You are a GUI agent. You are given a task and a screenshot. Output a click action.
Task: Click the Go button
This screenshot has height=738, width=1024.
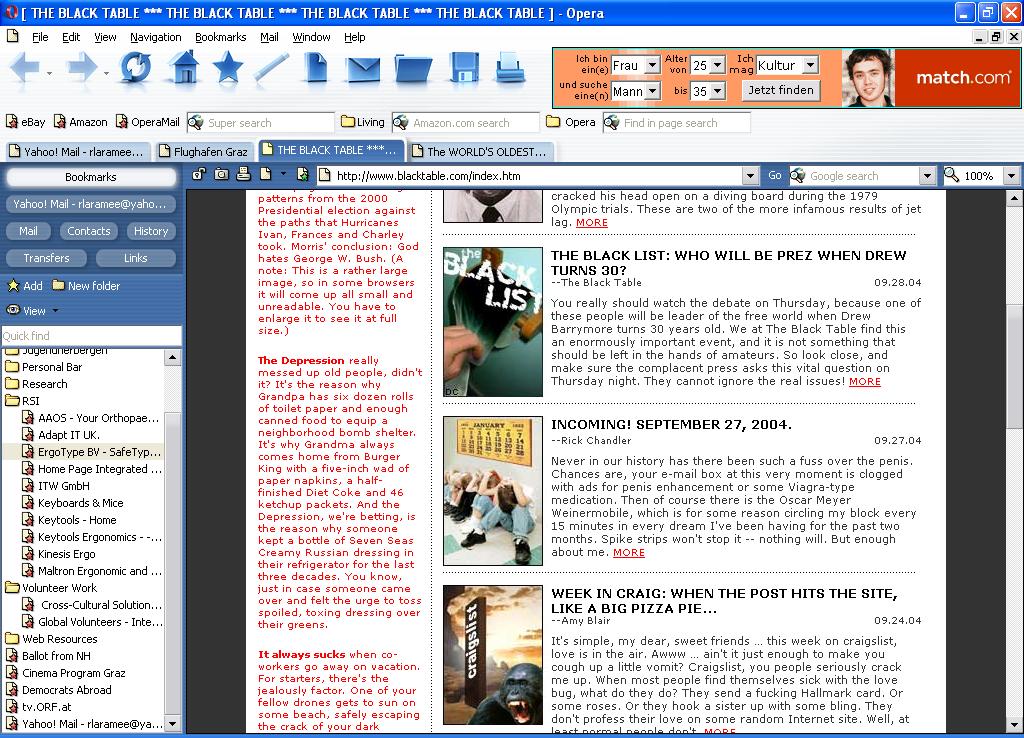[x=775, y=176]
